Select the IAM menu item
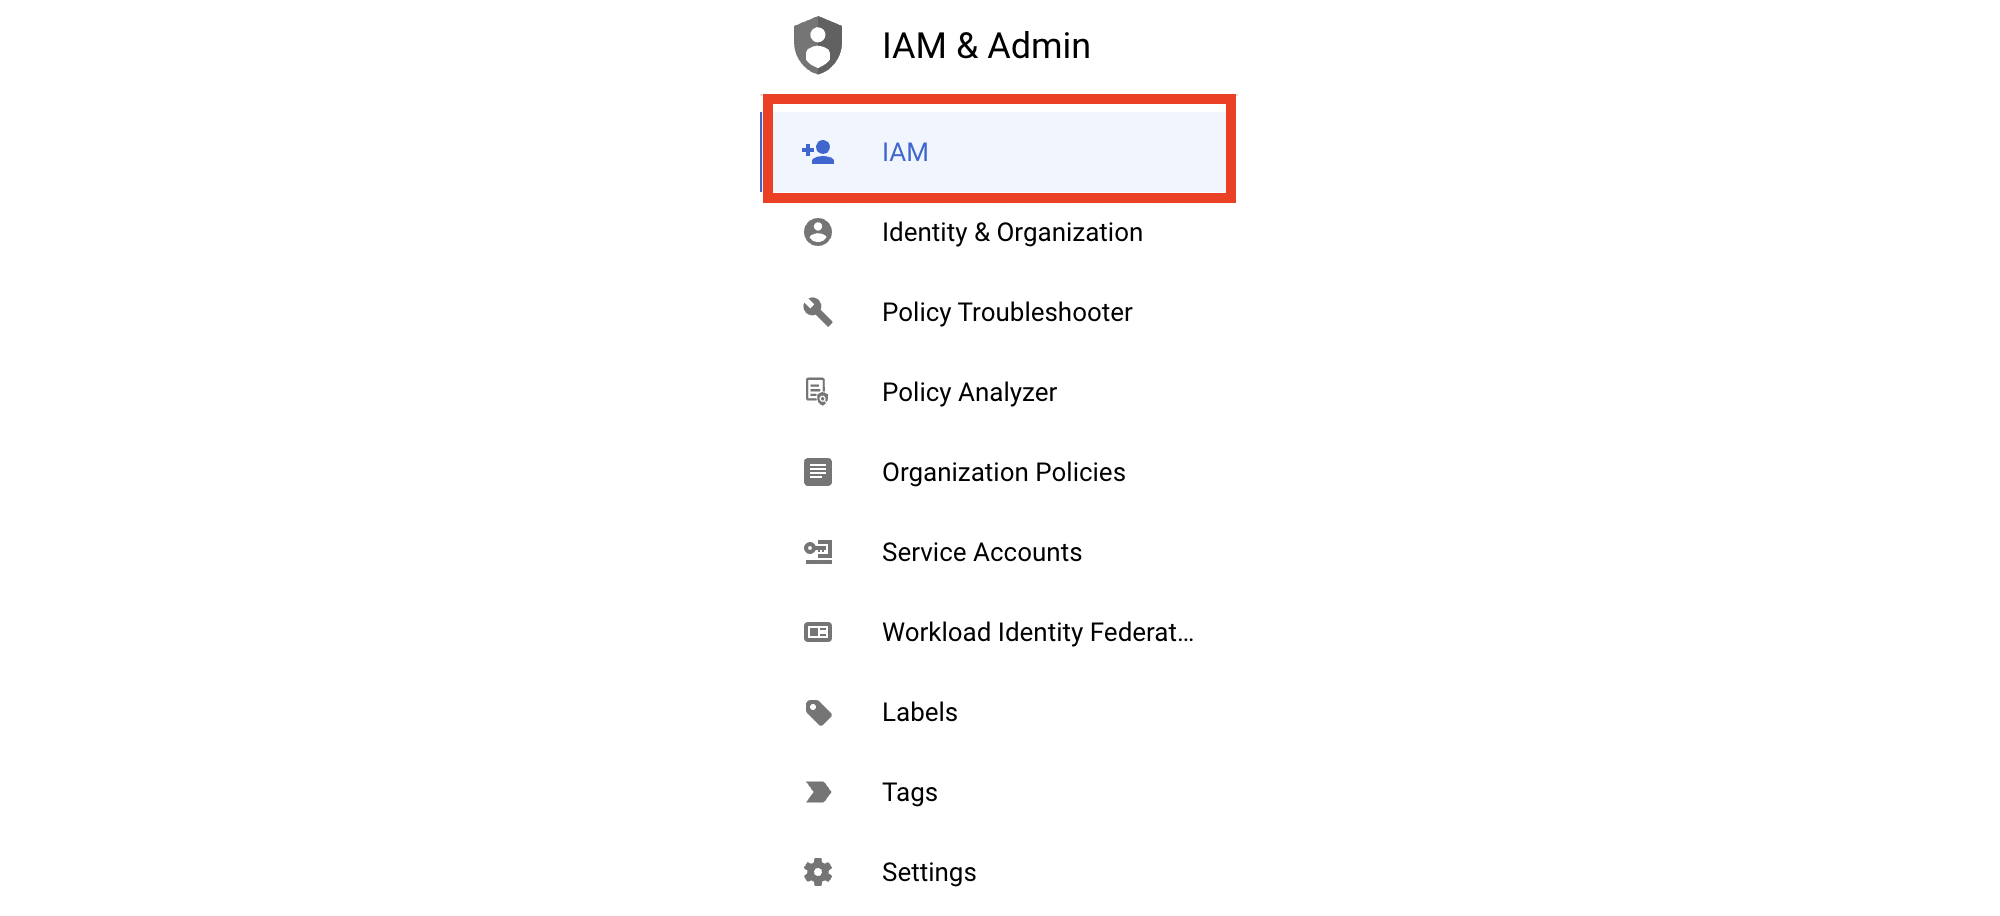The image size is (2000, 916). (998, 152)
